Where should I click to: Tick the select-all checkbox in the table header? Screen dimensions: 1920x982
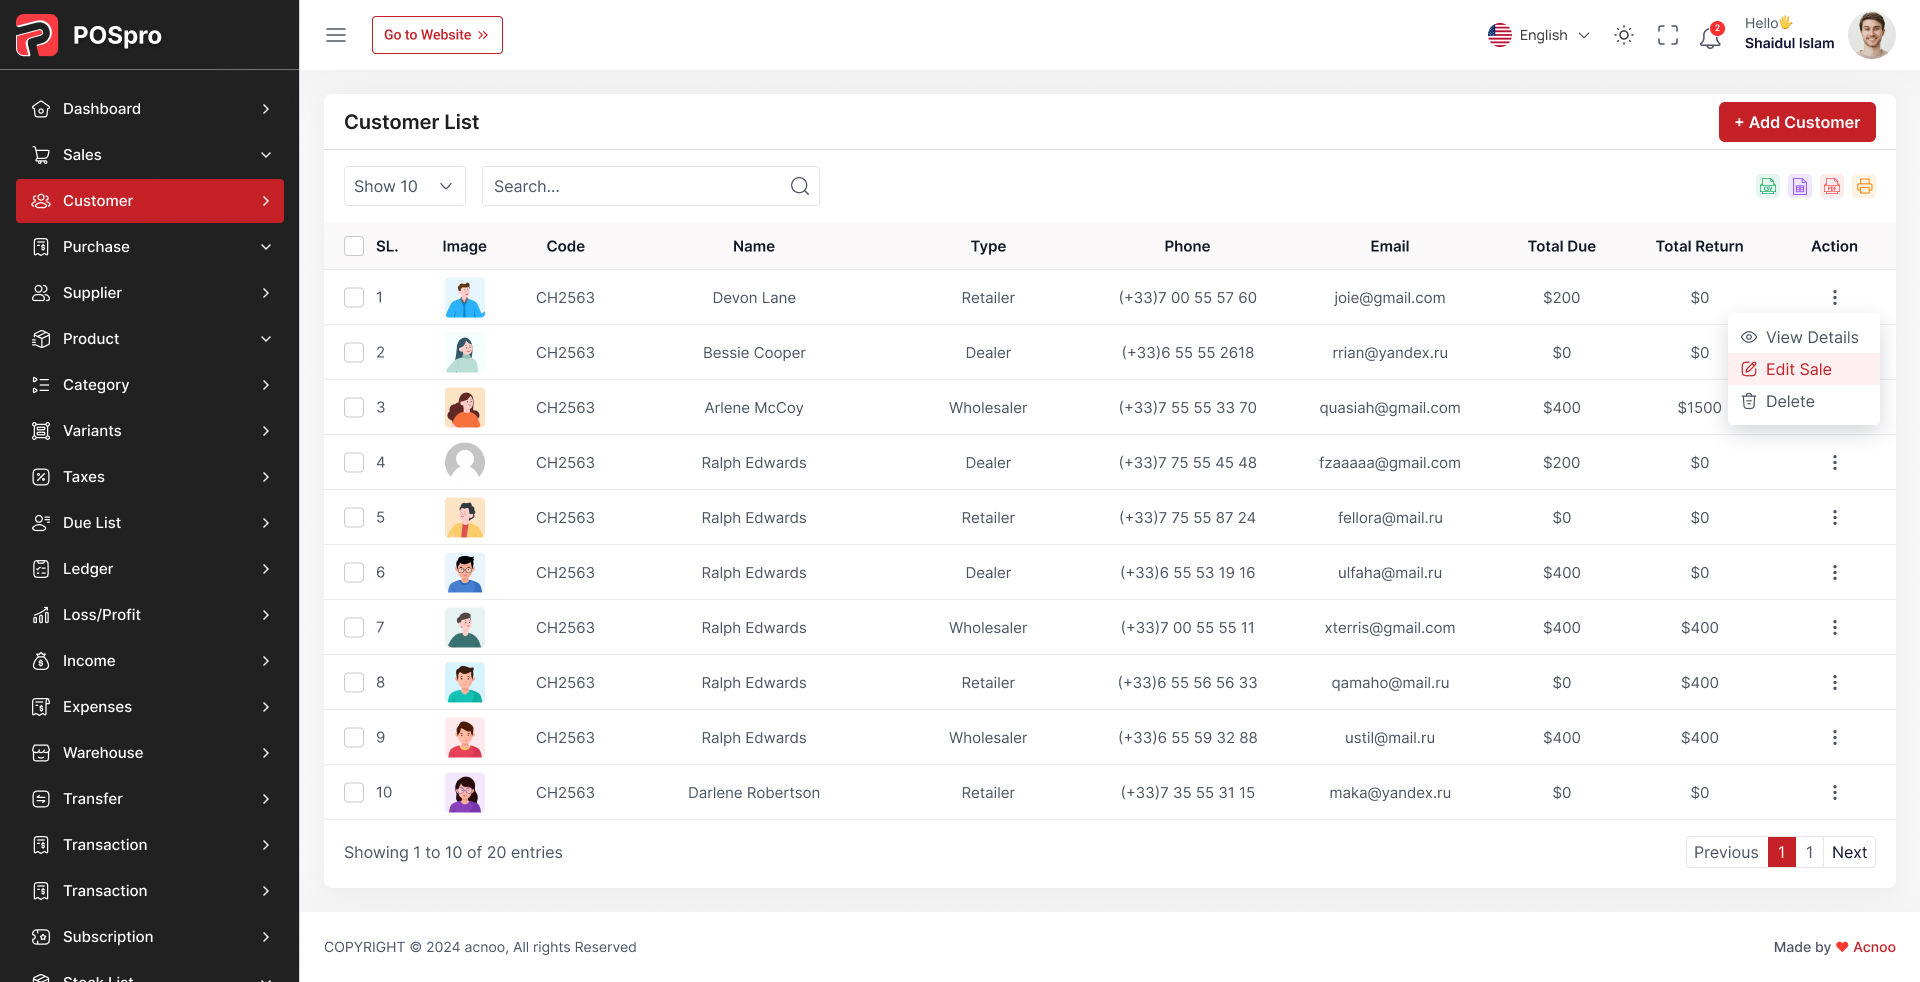point(354,246)
